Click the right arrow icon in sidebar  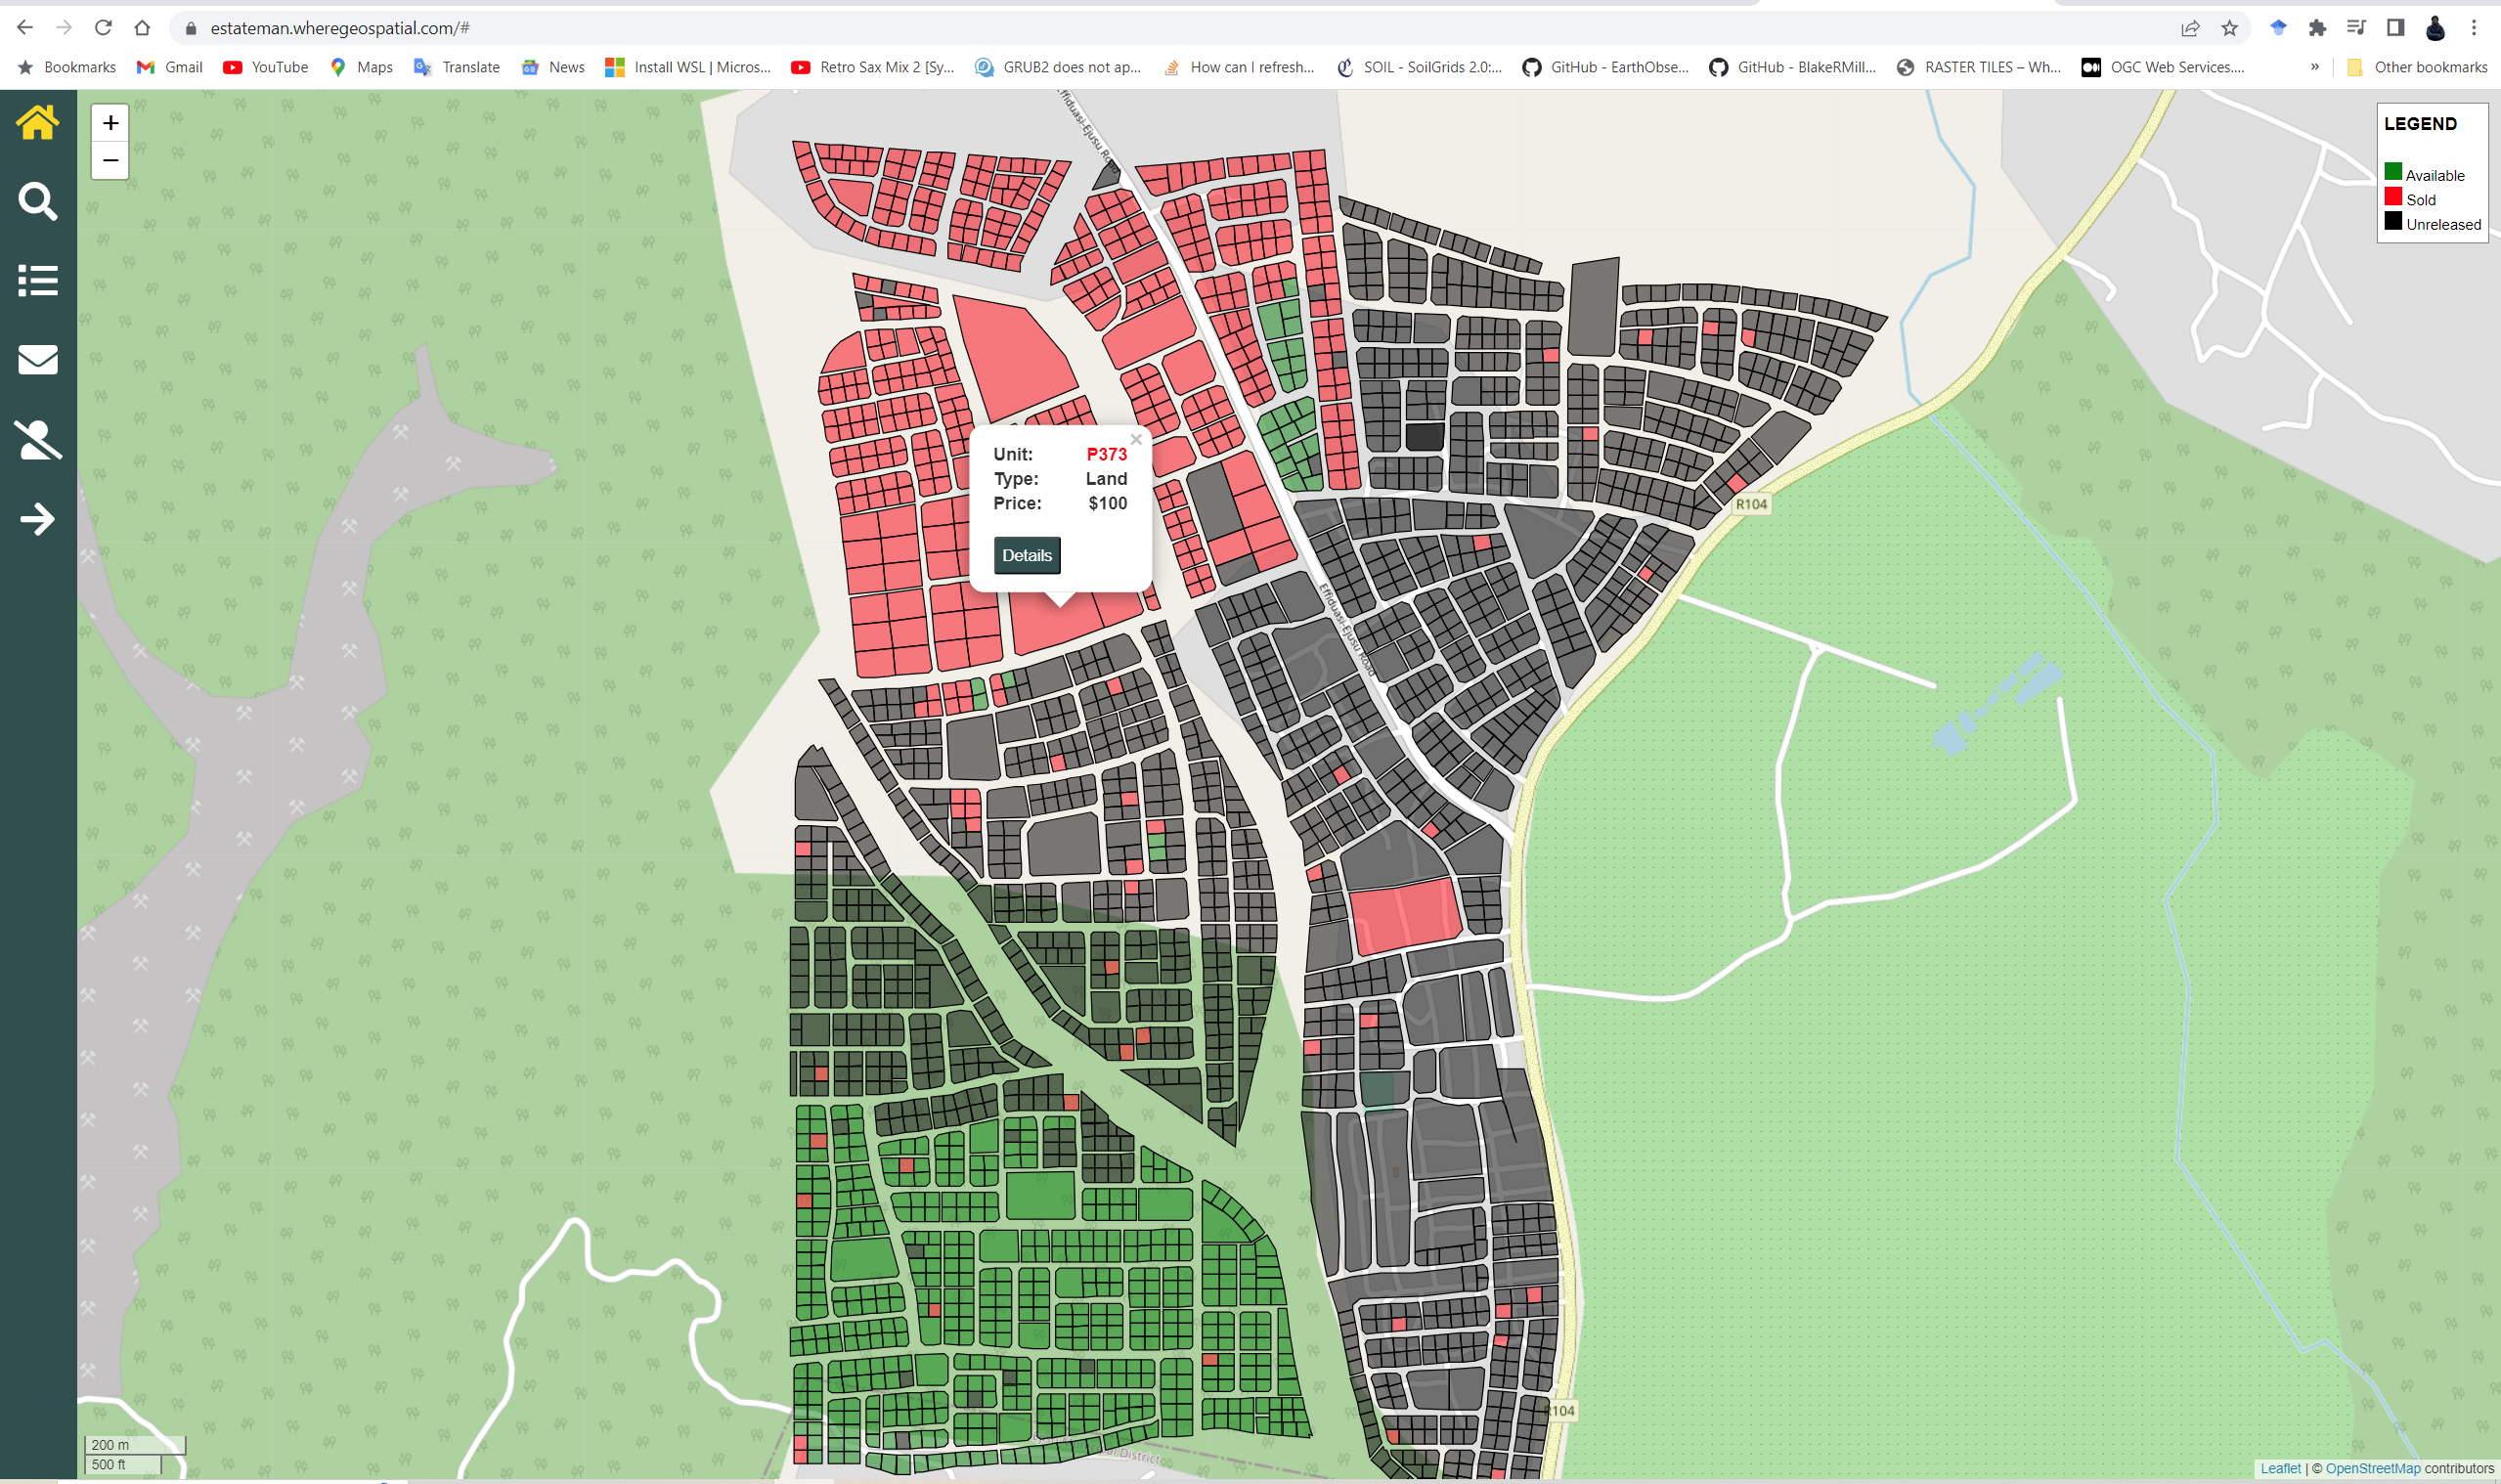coord(37,519)
